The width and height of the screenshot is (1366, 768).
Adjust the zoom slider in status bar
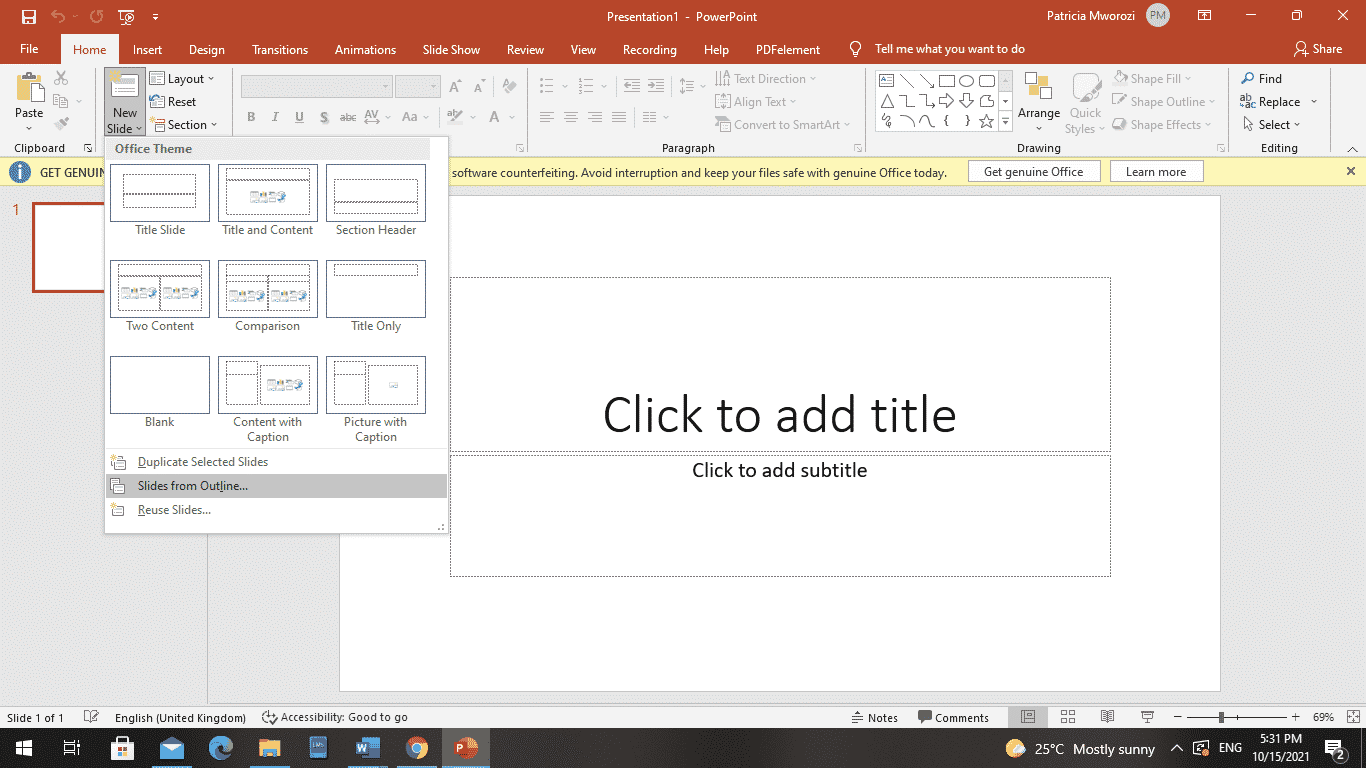click(x=1220, y=717)
